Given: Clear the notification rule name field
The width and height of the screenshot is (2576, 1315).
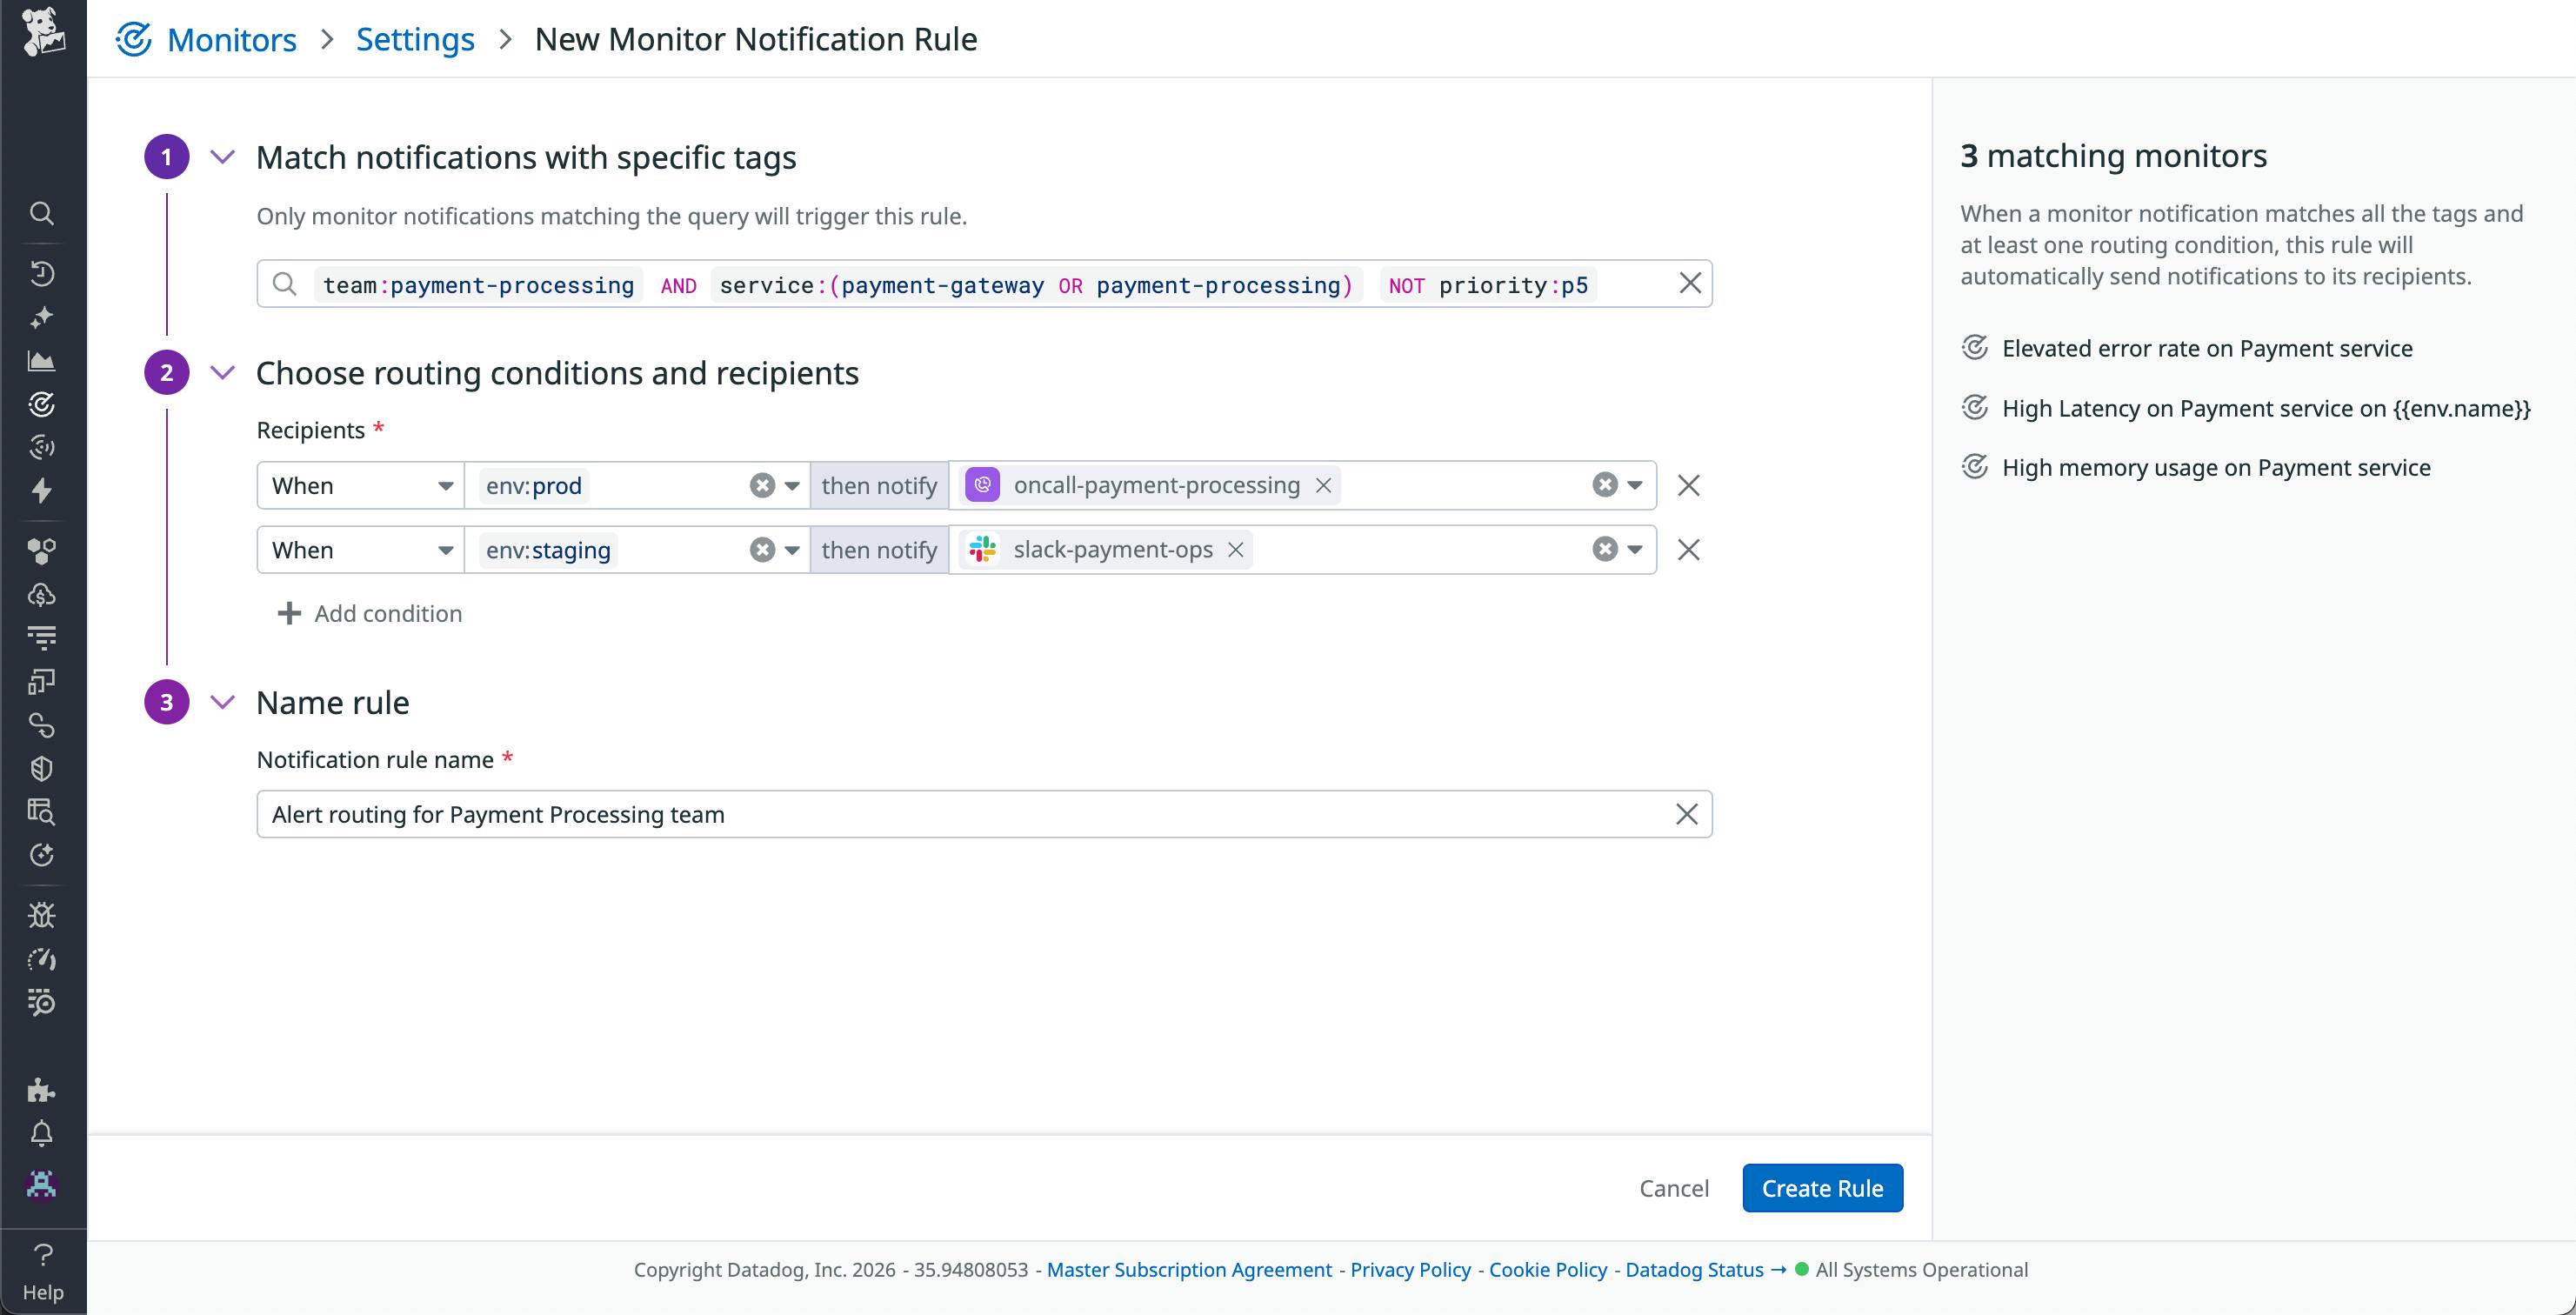Looking at the screenshot, I should (1686, 813).
